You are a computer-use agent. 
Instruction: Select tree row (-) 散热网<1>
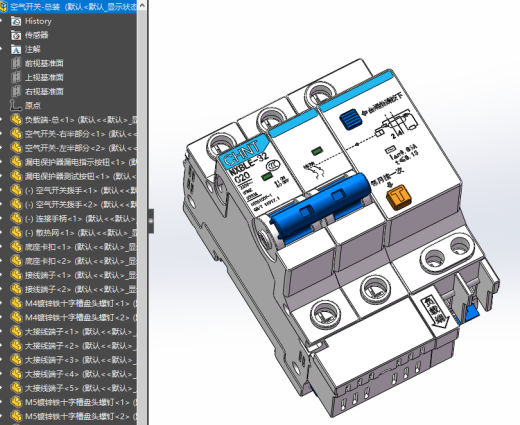(68, 233)
